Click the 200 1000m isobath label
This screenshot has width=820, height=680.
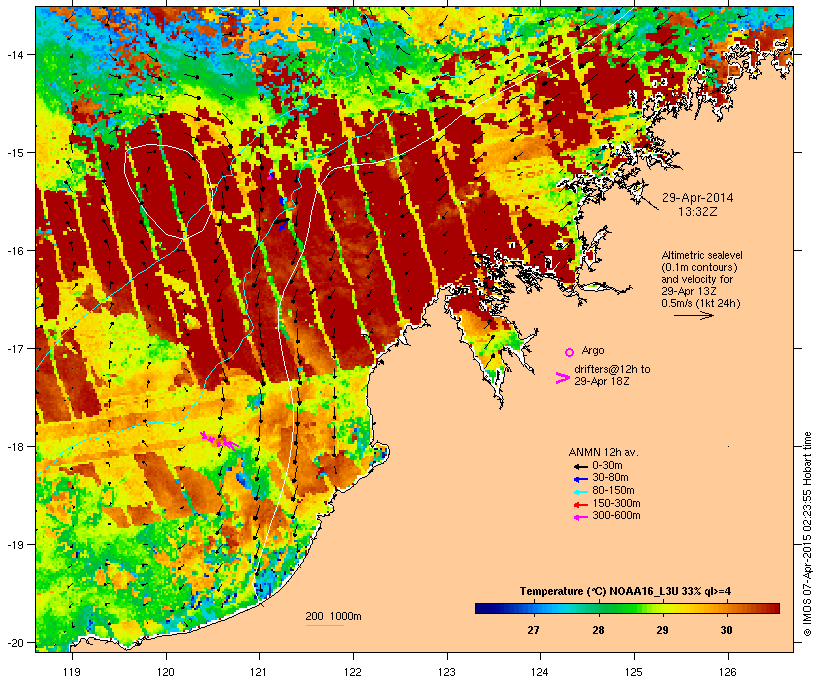tap(333, 616)
